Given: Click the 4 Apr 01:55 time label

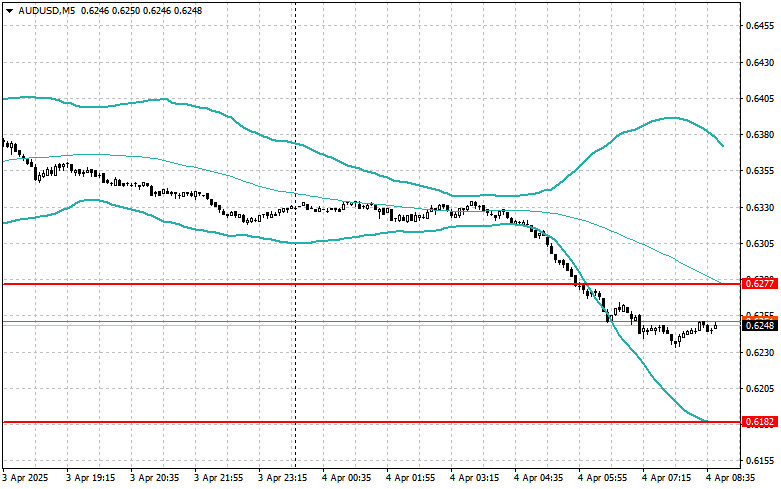Looking at the screenshot, I should (x=410, y=478).
